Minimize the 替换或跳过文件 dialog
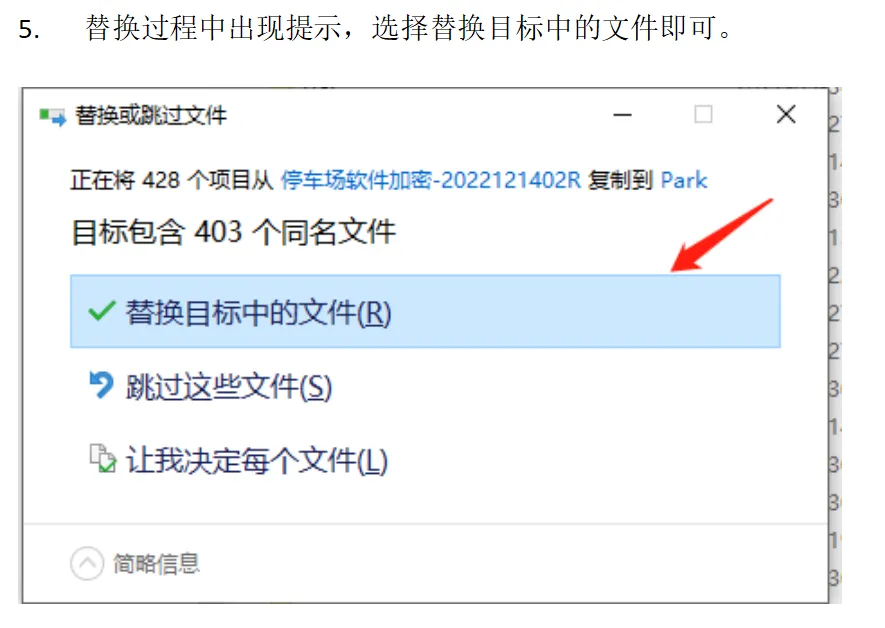 point(623,115)
